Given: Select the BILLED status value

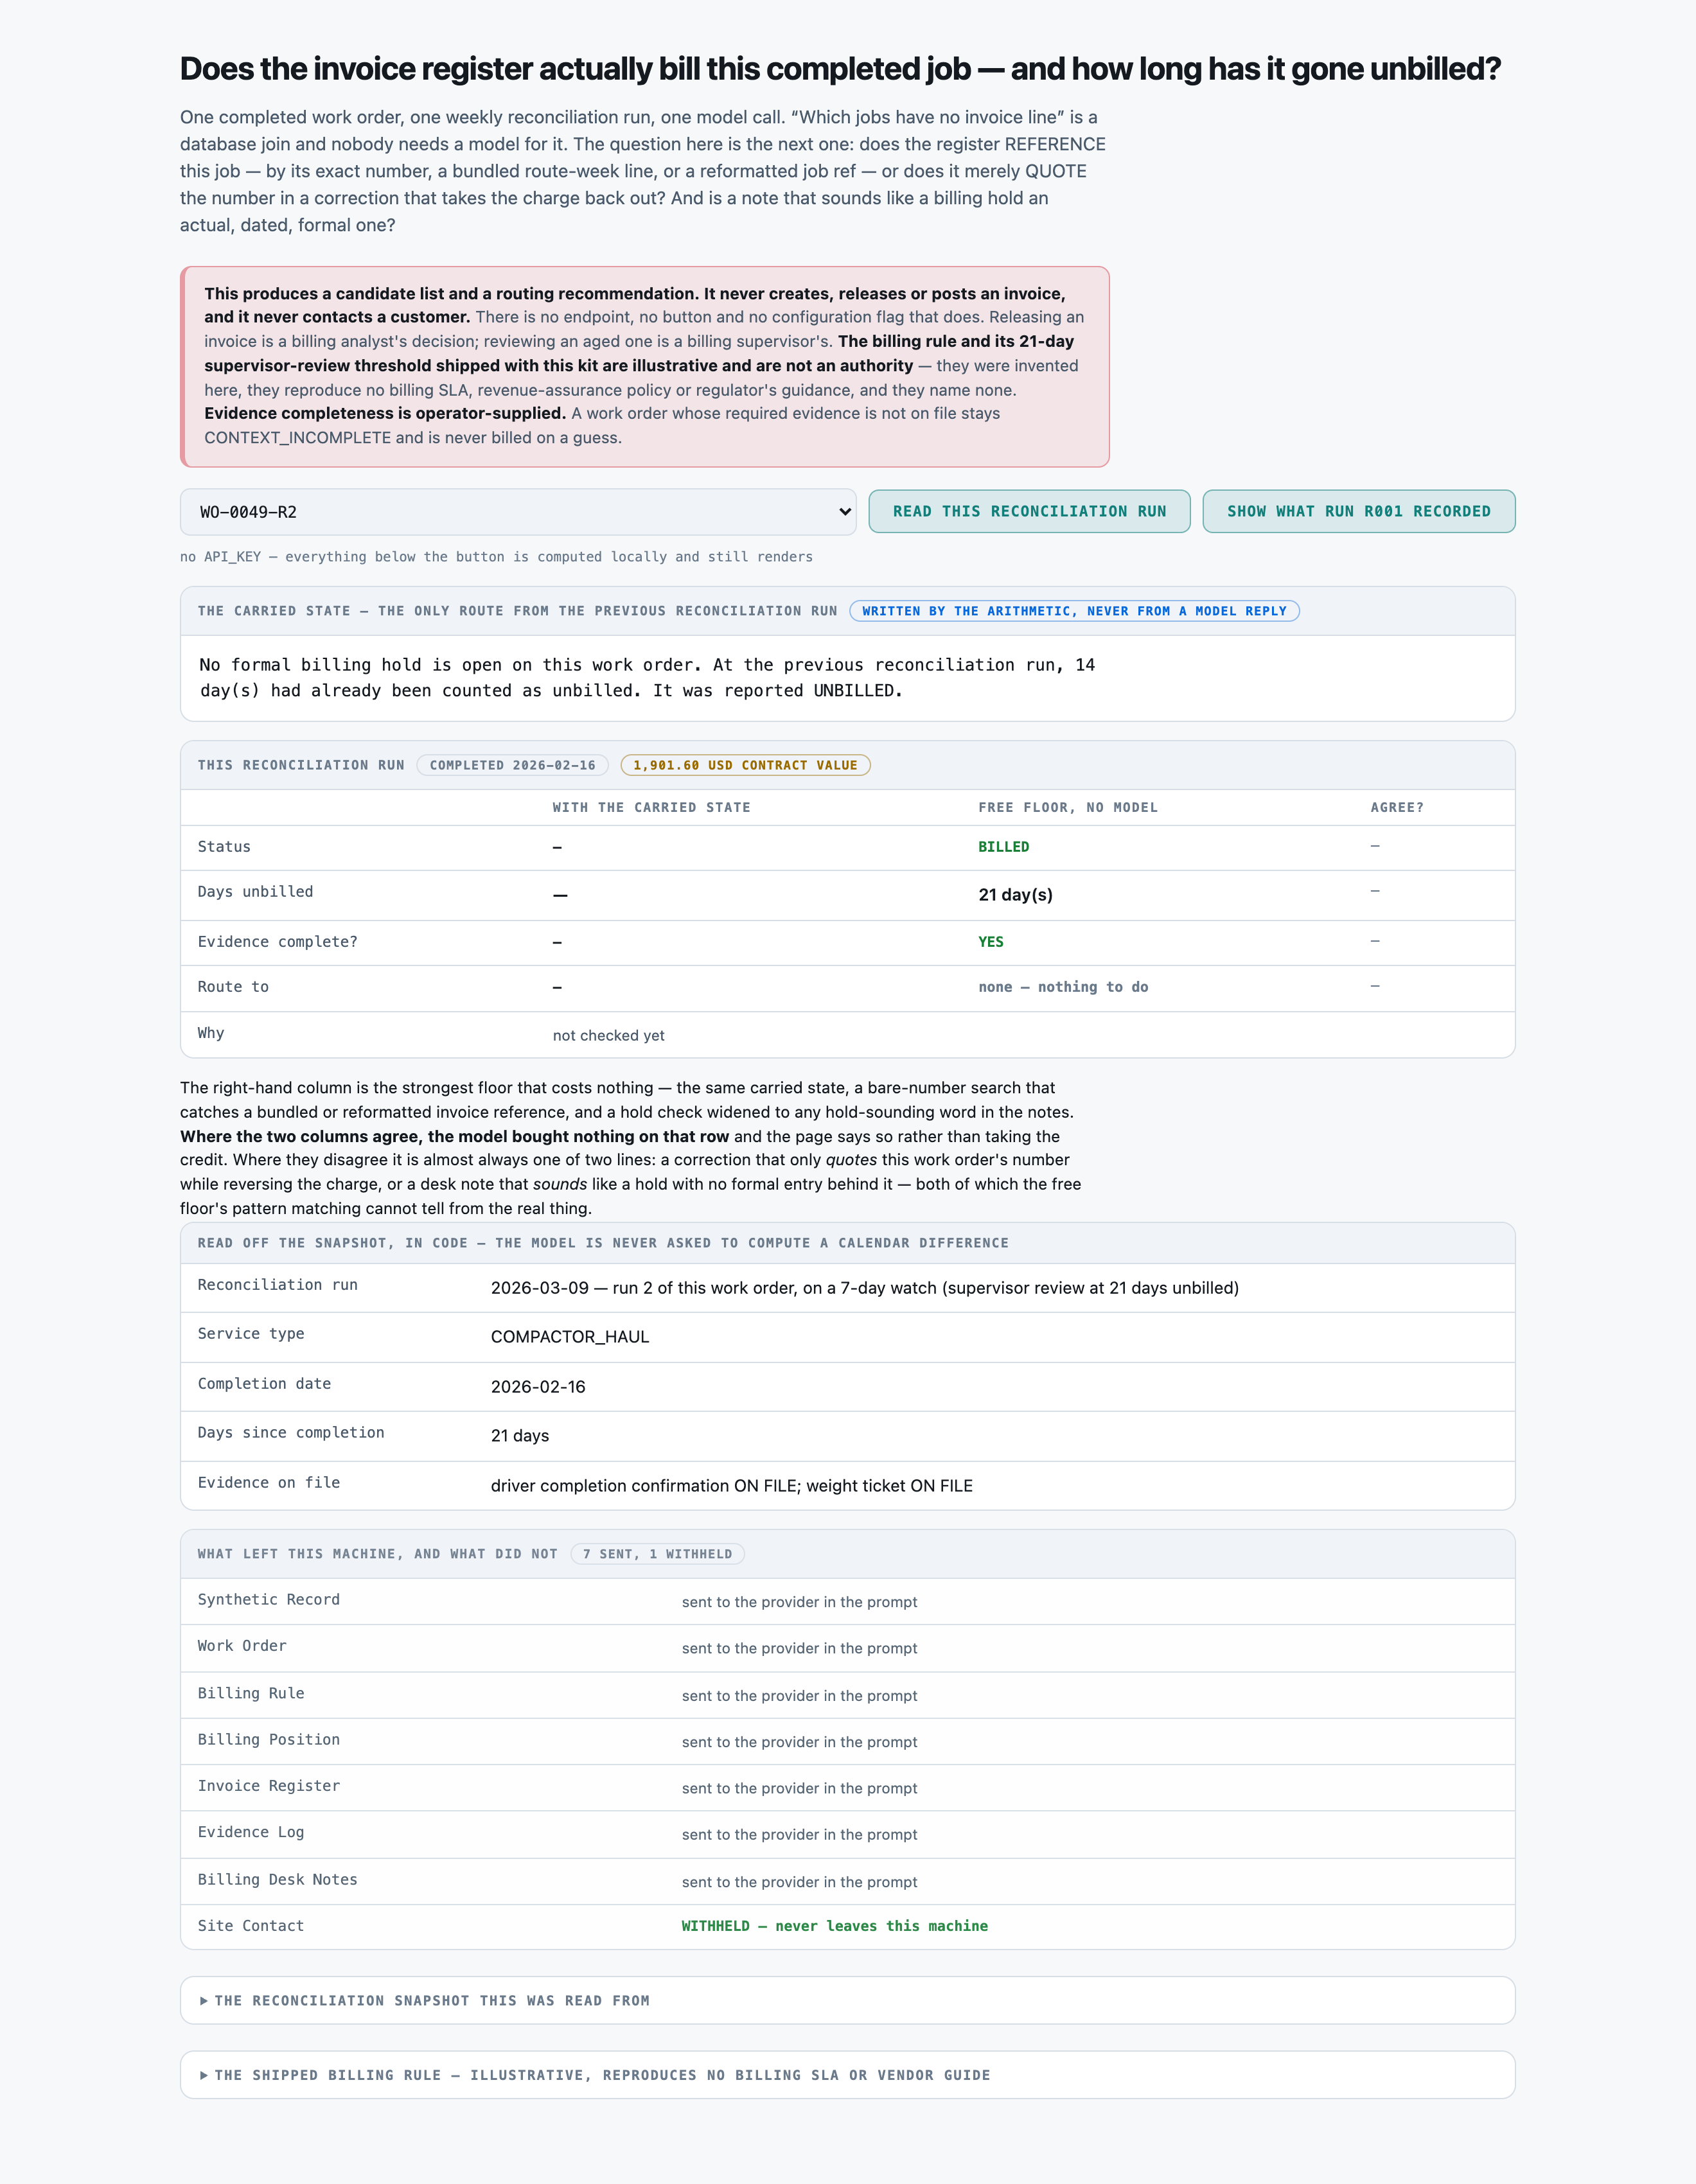Looking at the screenshot, I should coord(1003,847).
